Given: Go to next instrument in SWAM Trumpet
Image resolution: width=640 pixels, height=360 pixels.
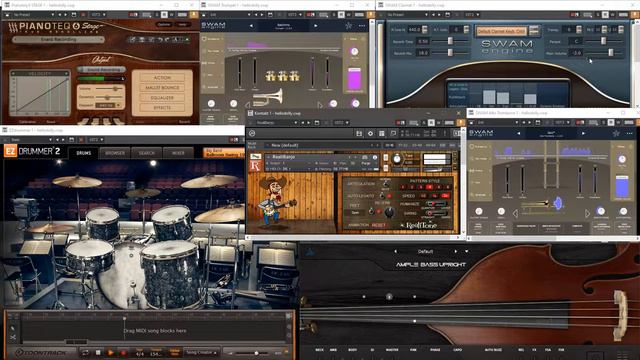Looking at the screenshot, I should tap(316, 26).
